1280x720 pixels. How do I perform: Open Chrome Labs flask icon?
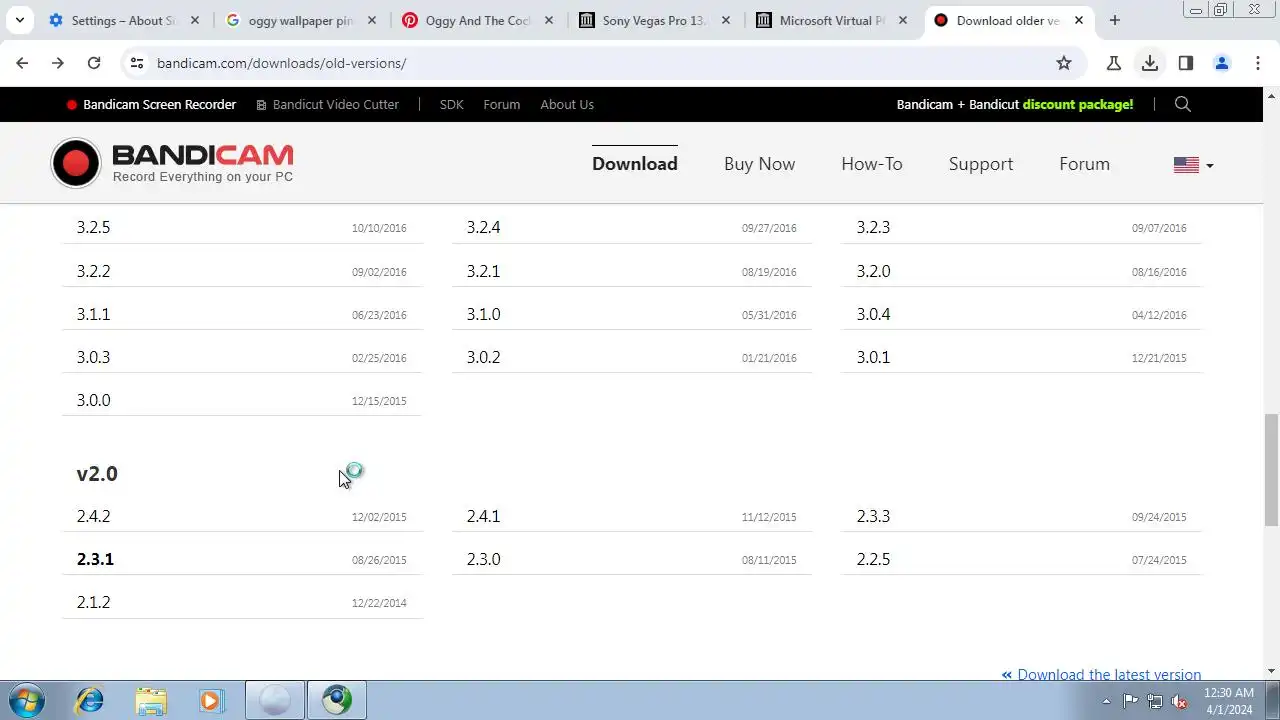click(x=1114, y=63)
